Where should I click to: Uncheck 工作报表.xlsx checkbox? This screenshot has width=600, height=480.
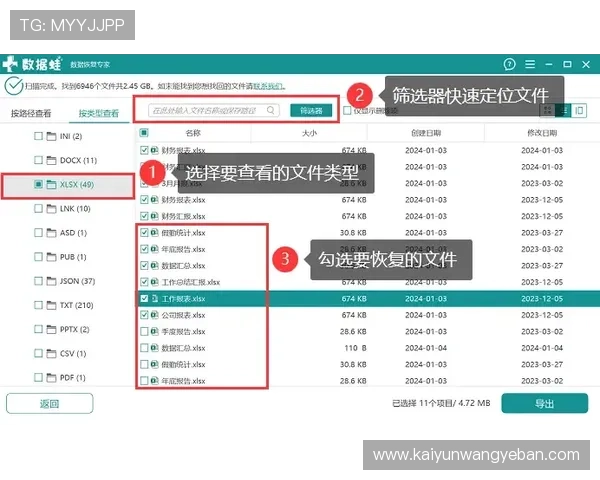[x=144, y=299]
